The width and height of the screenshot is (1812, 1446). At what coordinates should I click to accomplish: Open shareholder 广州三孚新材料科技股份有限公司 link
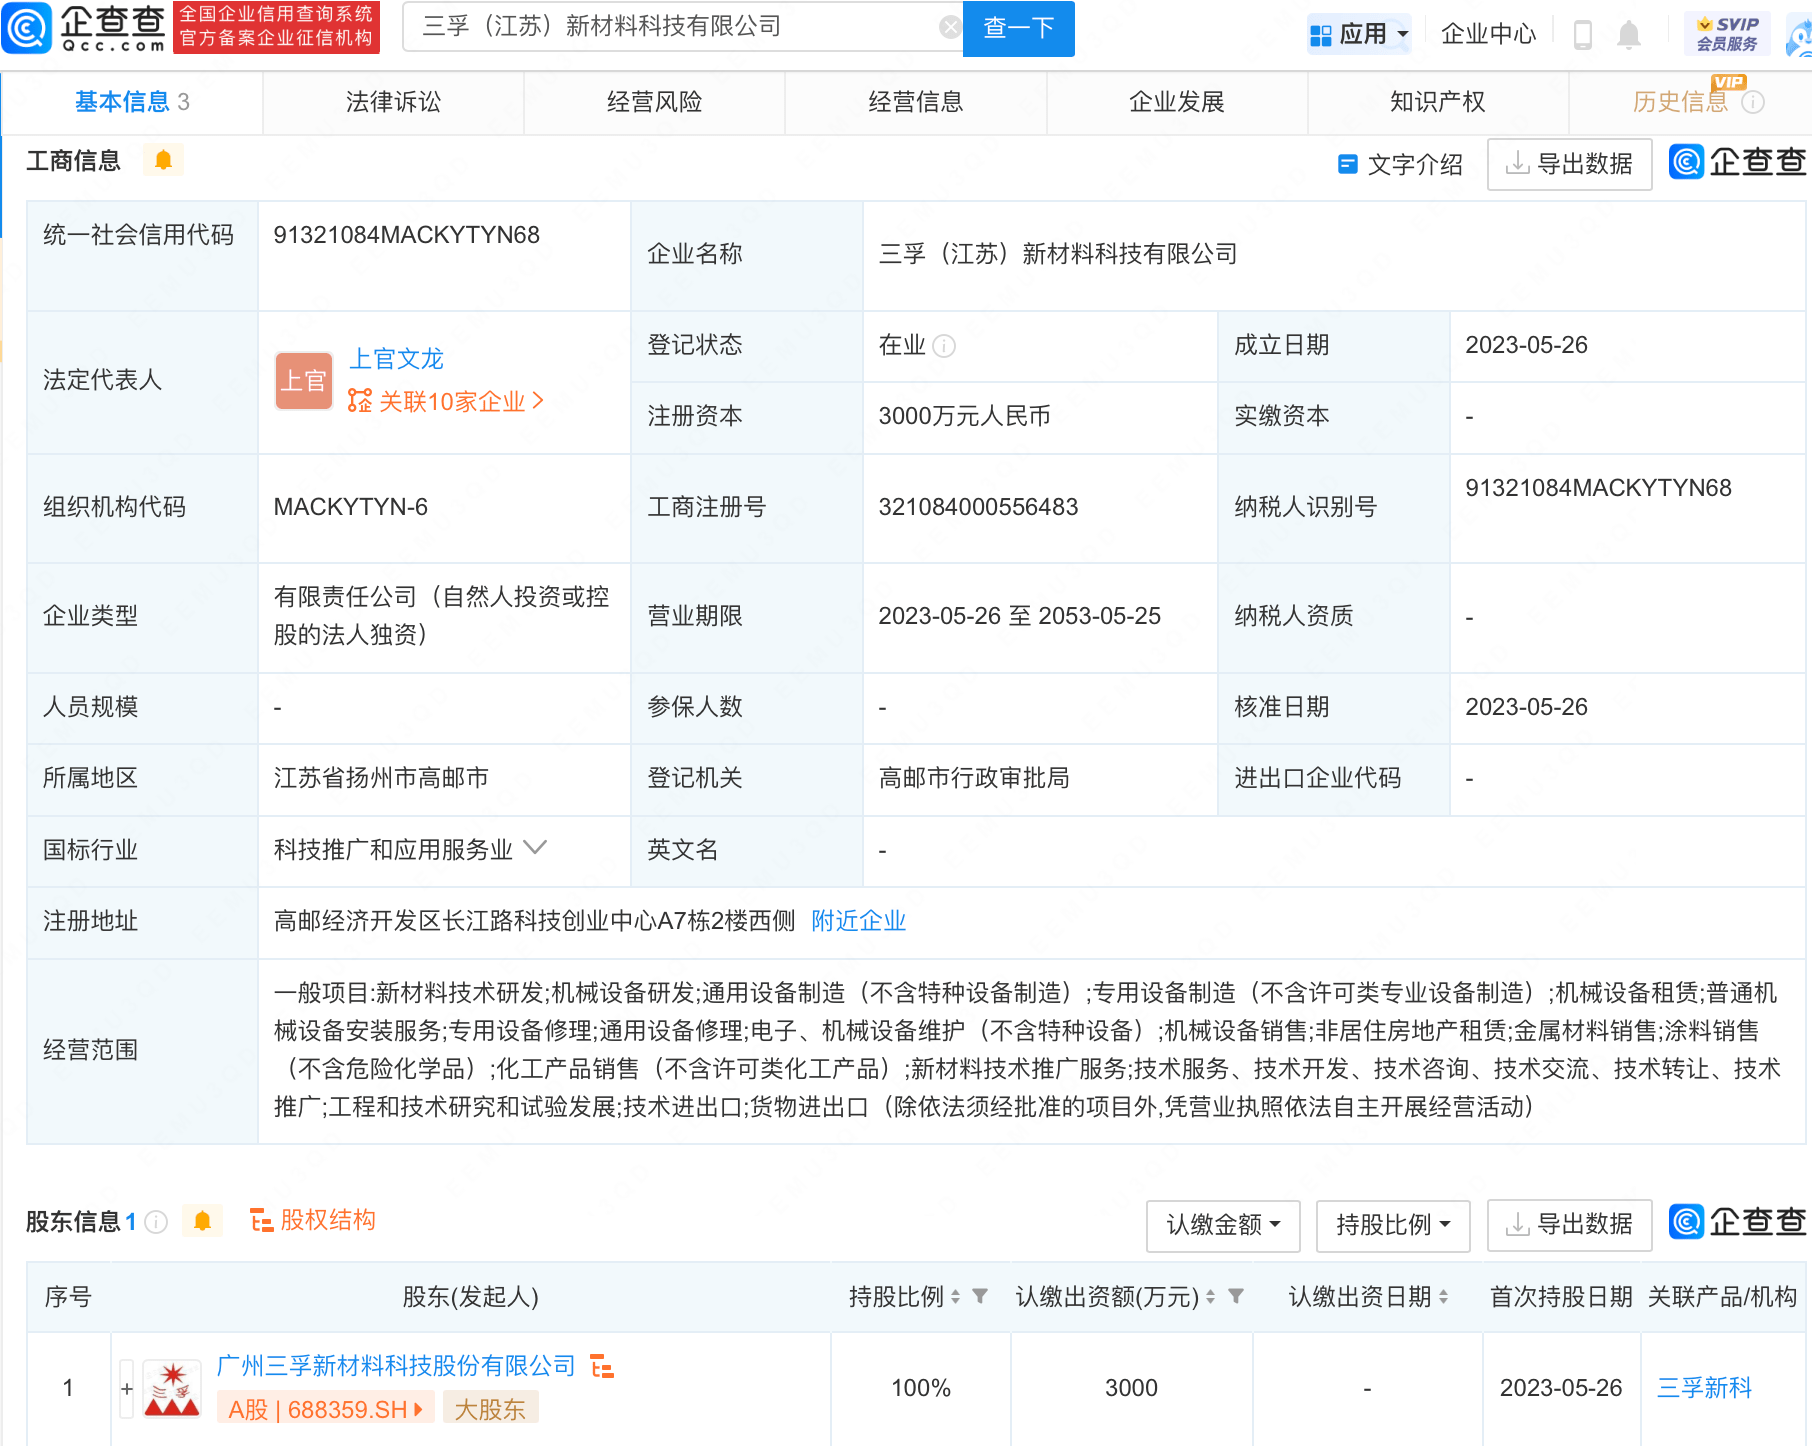click(396, 1366)
